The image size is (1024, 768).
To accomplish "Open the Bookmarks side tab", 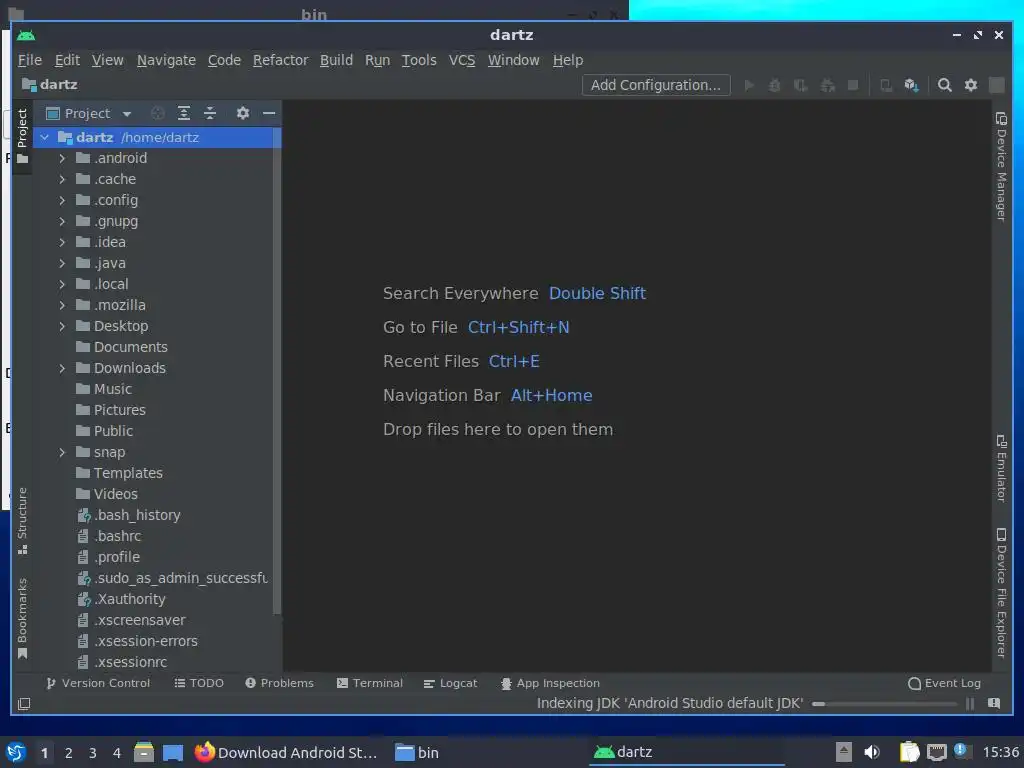I will click(x=22, y=618).
